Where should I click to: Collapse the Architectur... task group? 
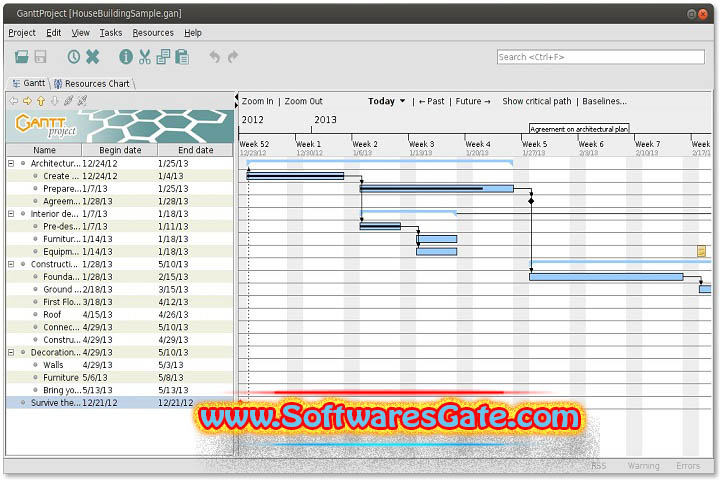click(11, 163)
